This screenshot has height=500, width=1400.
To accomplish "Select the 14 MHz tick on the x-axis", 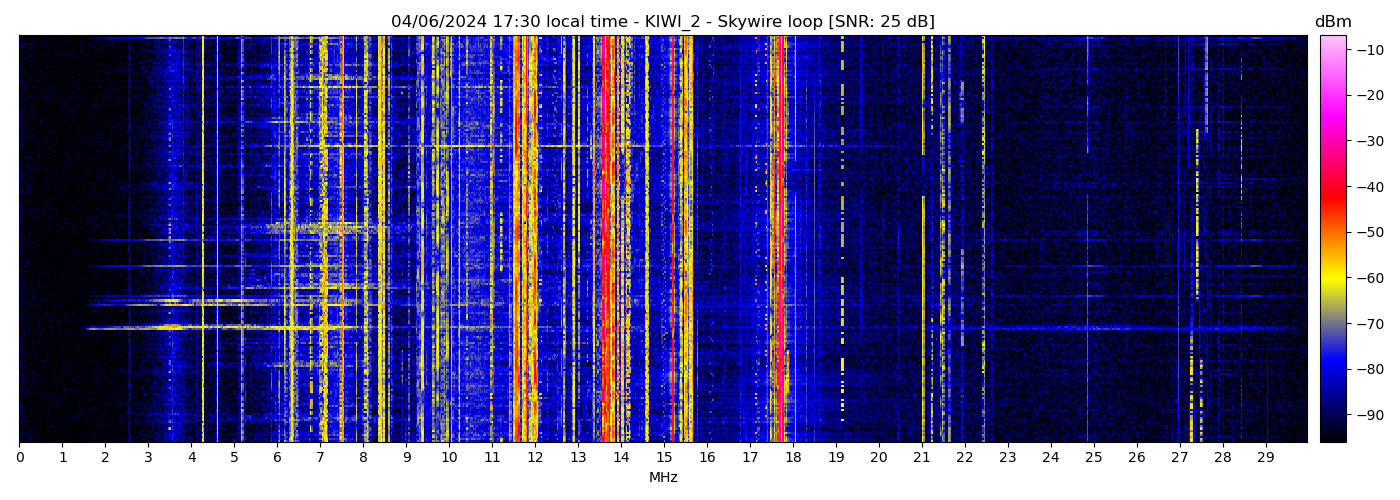I will tap(621, 458).
